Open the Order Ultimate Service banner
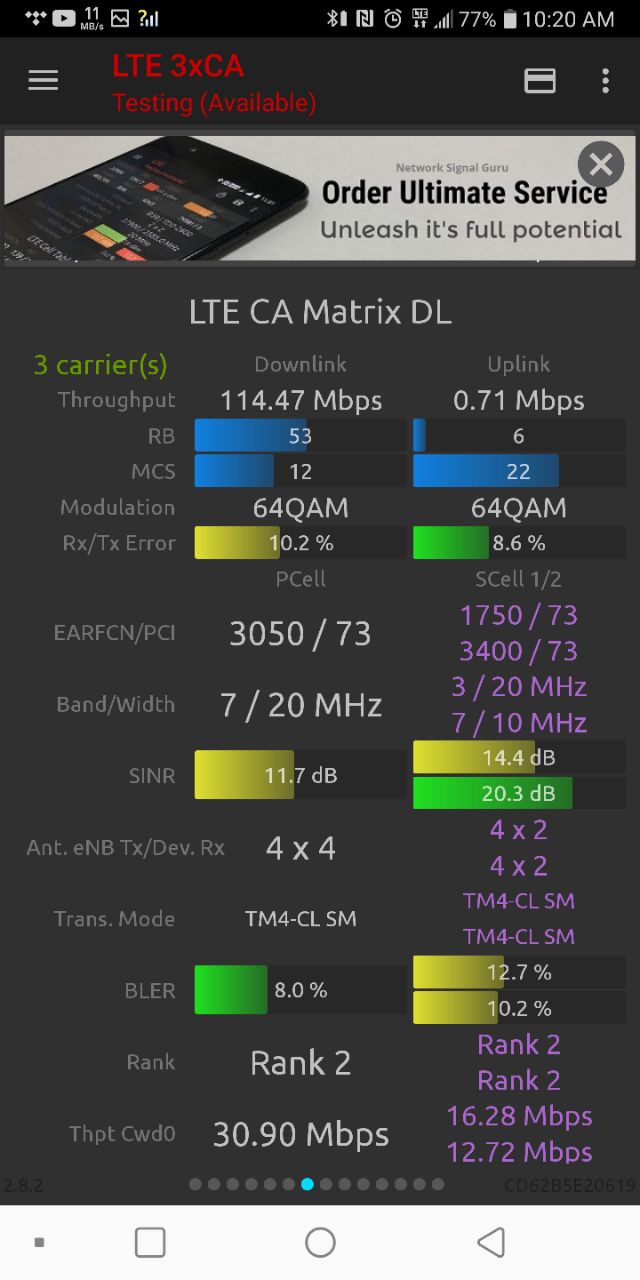 coord(320,198)
